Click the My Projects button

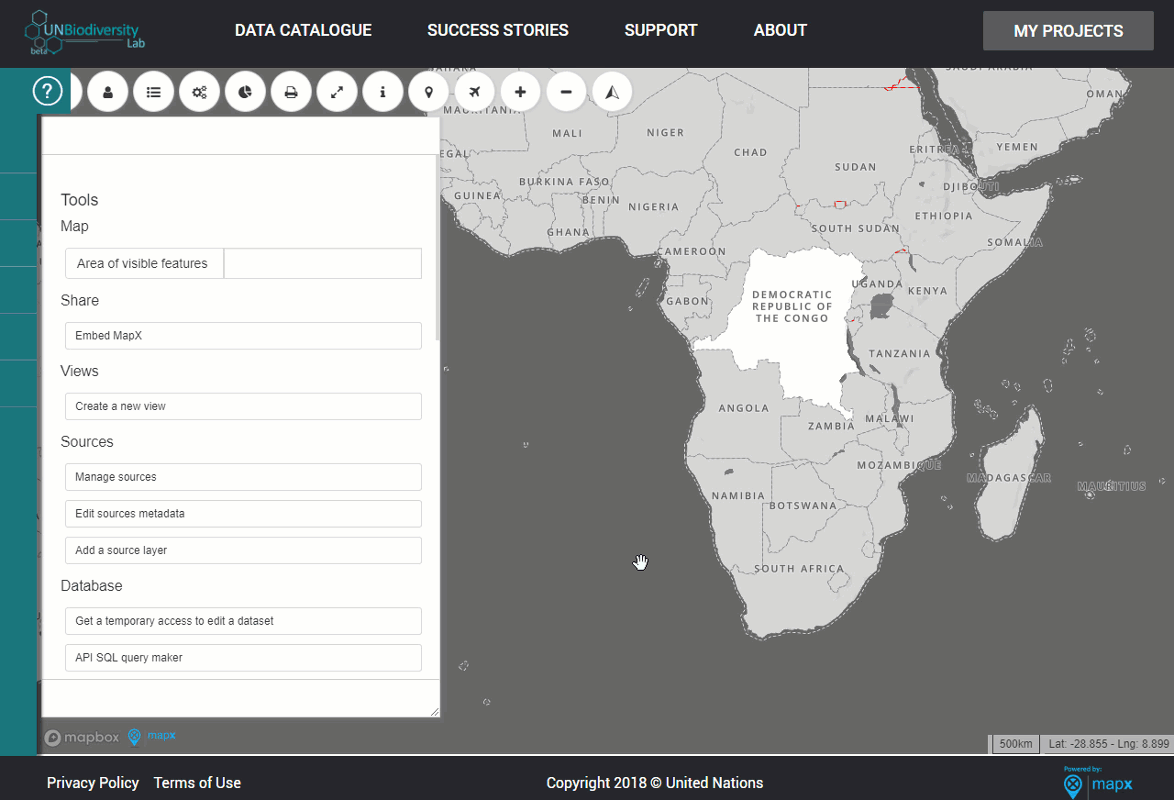[1068, 31]
